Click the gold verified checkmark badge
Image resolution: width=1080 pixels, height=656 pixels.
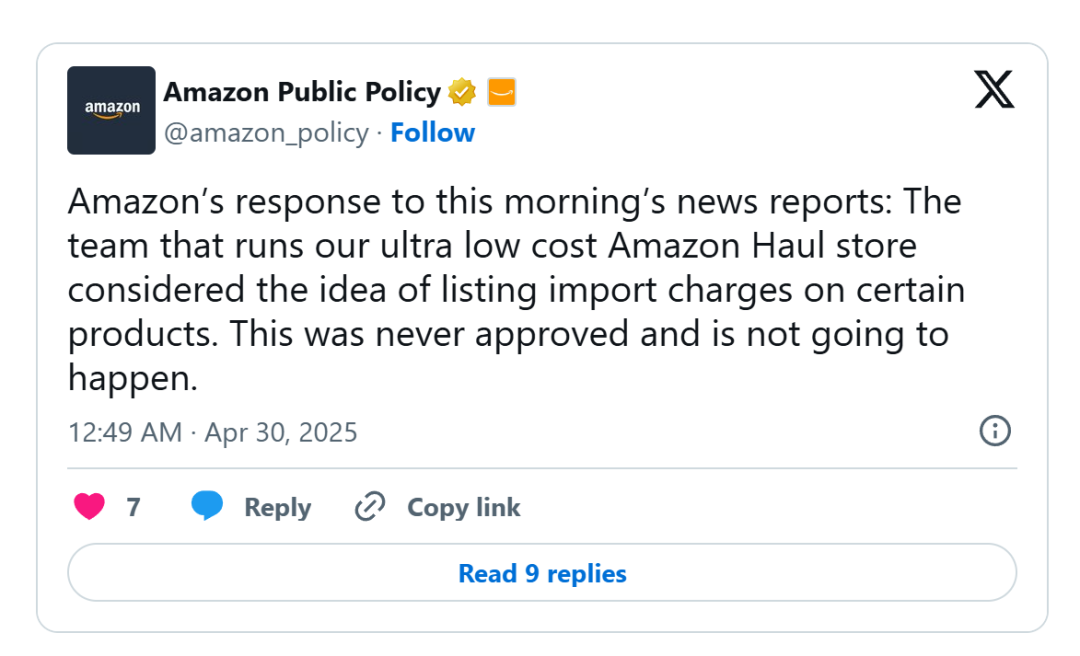coord(462,92)
